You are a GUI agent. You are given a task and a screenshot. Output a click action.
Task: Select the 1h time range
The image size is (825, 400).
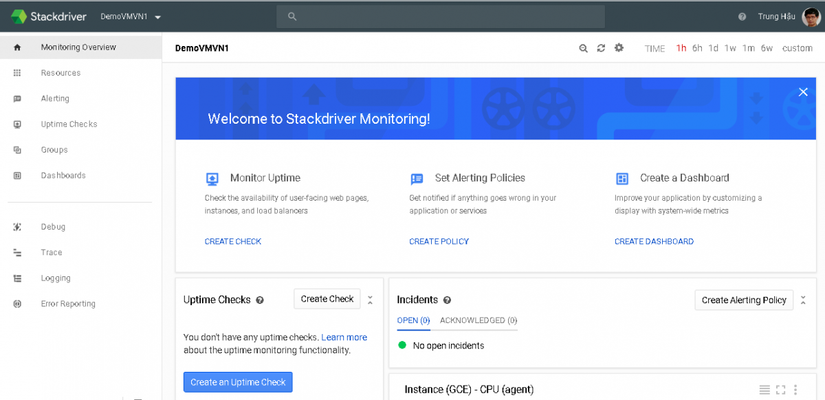(x=681, y=48)
